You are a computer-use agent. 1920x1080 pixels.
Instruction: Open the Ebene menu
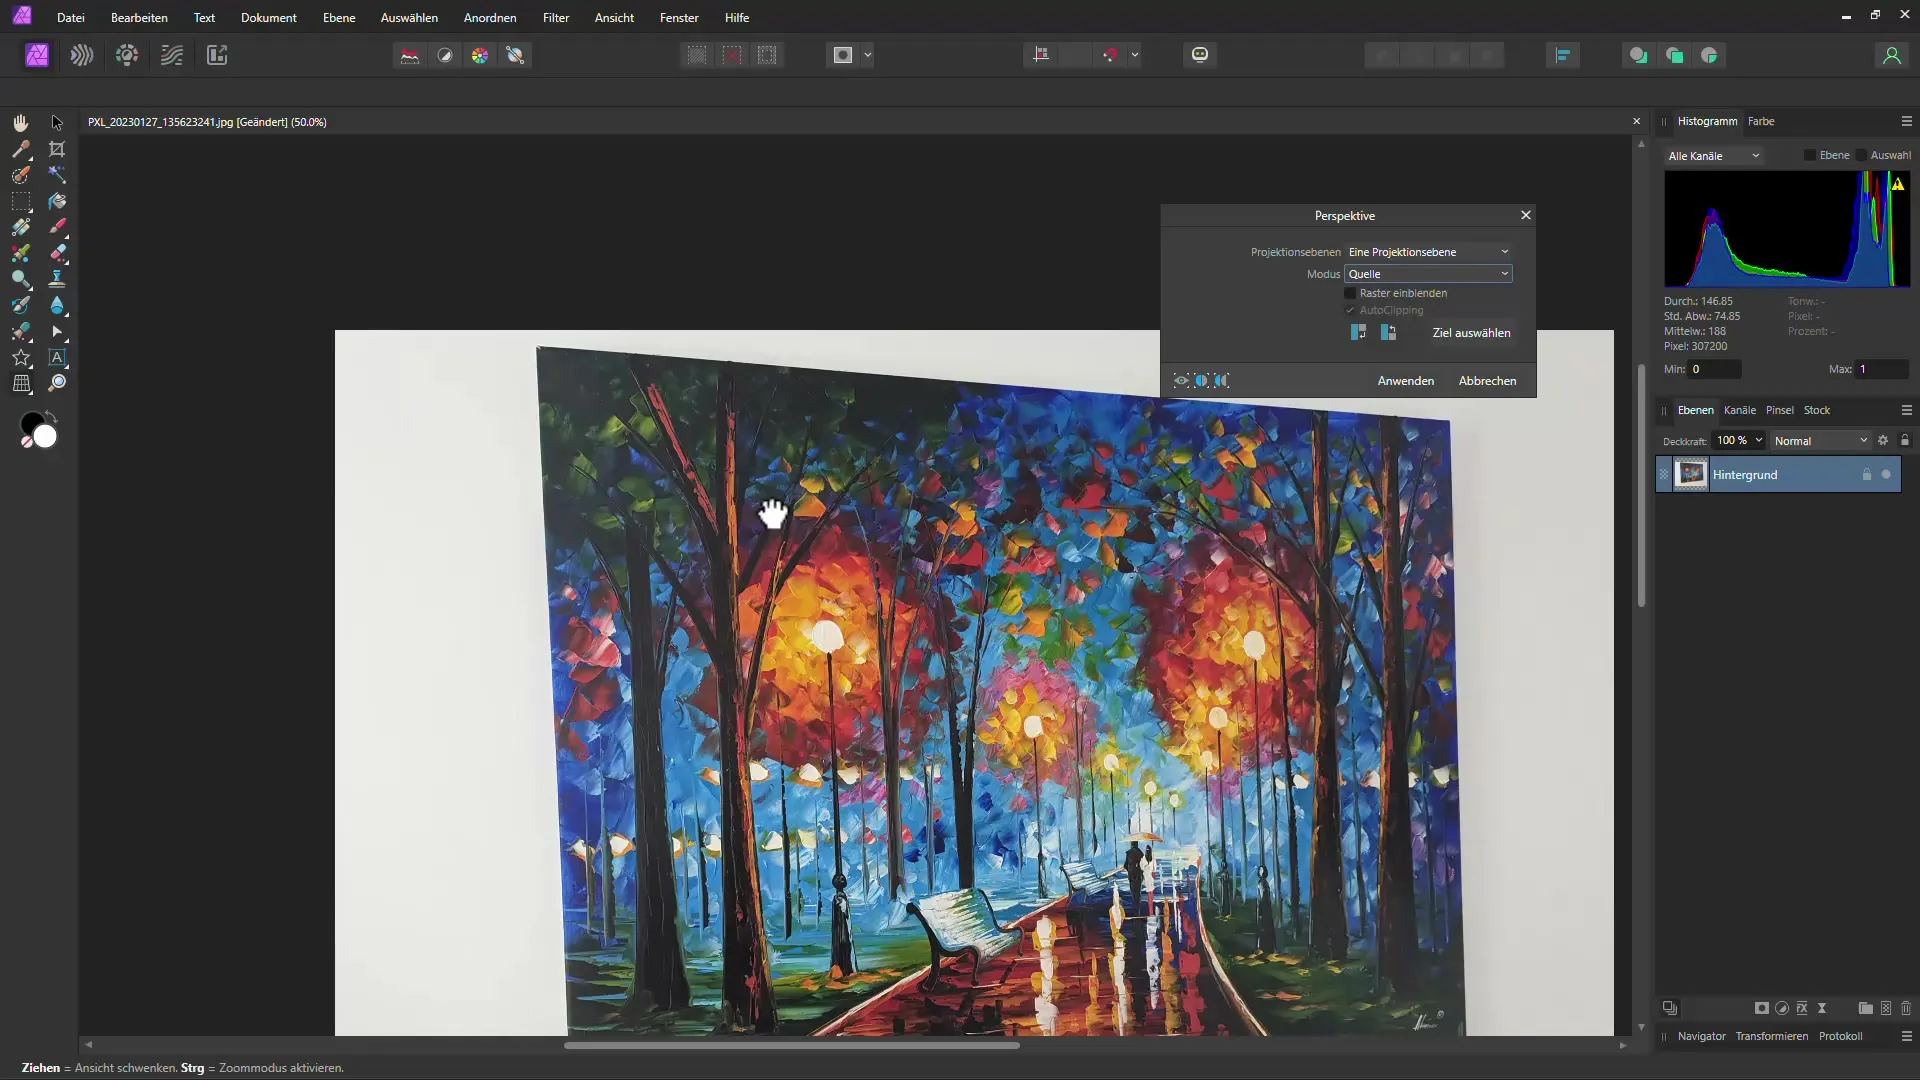point(338,17)
